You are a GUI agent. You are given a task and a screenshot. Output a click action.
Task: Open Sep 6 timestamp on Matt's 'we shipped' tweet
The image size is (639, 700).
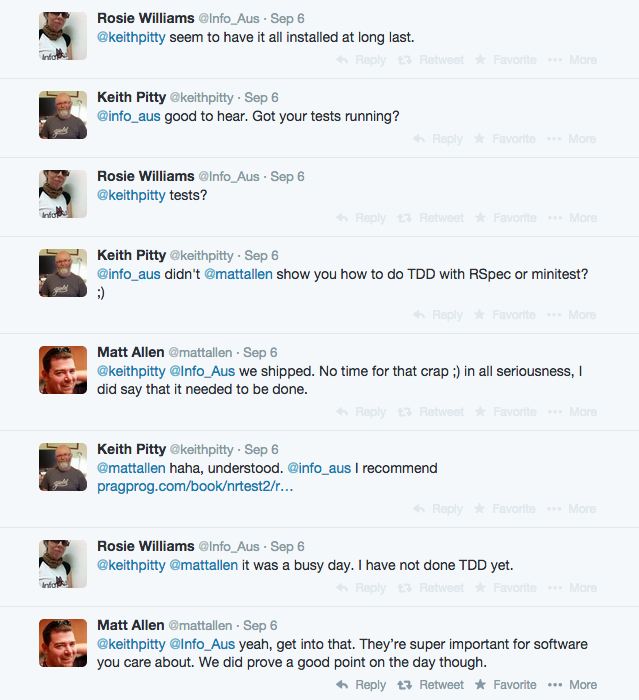[x=260, y=353]
